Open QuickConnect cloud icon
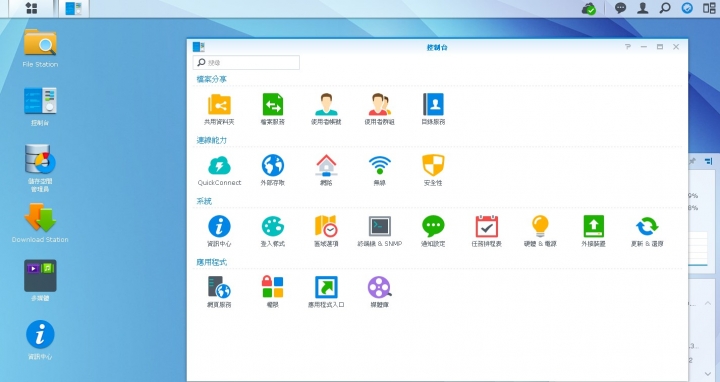This screenshot has width=720, height=382. pos(219,165)
